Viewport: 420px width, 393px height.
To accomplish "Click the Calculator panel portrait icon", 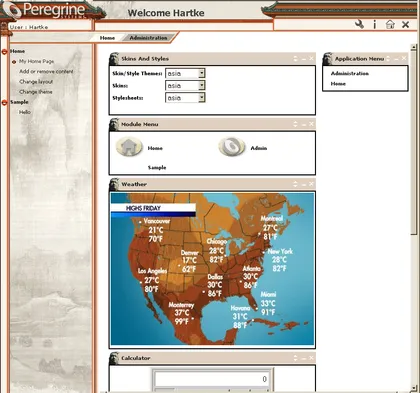I will [114, 358].
